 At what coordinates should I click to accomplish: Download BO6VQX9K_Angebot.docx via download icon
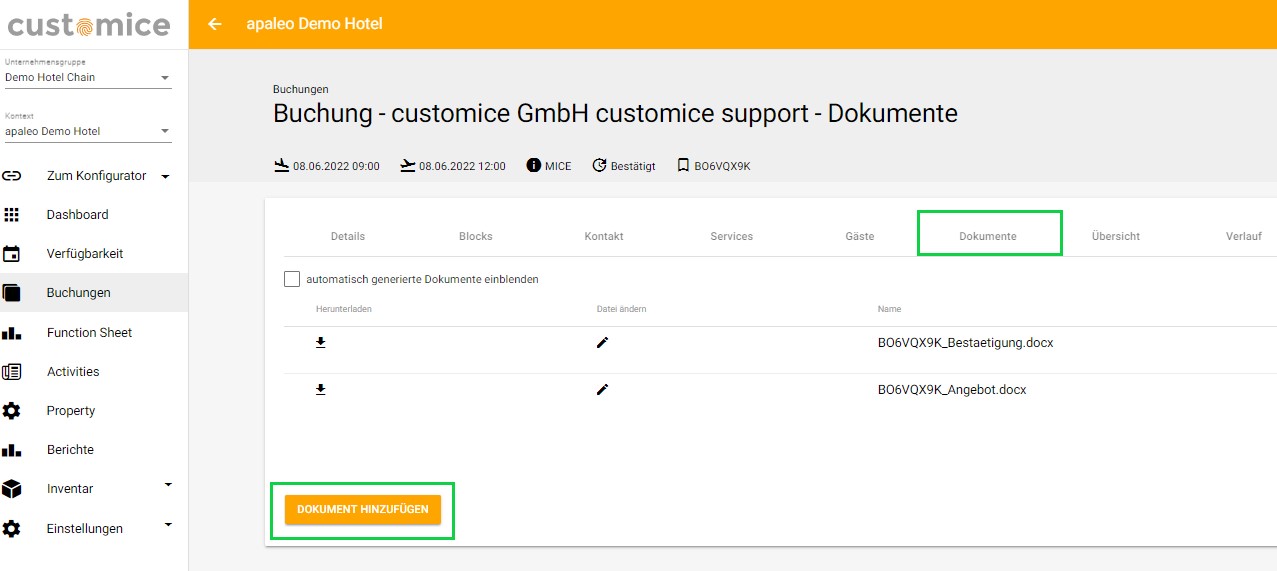pos(321,389)
